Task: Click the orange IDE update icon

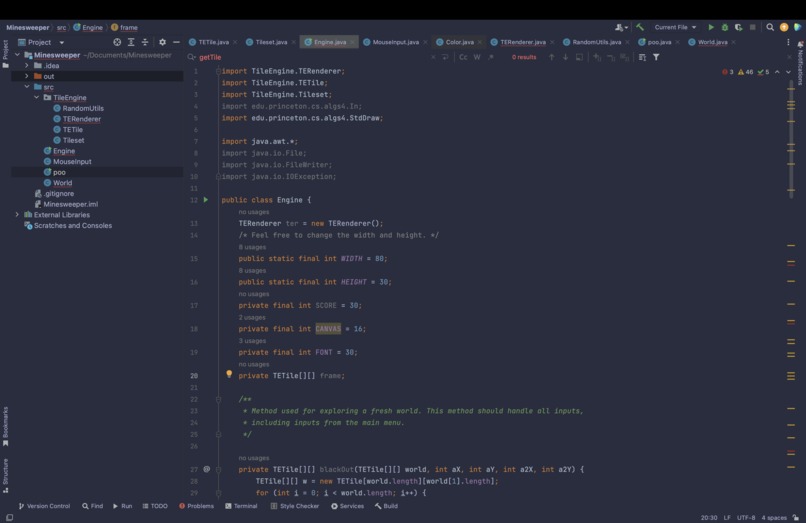Action: tap(784, 27)
